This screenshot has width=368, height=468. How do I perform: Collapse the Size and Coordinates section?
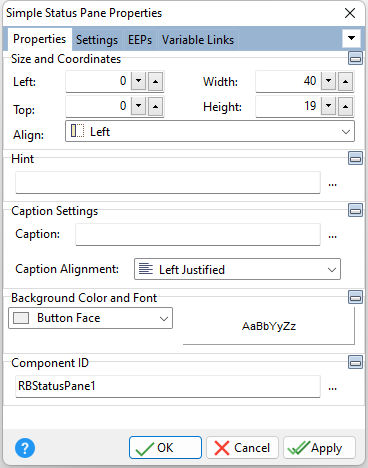355,58
